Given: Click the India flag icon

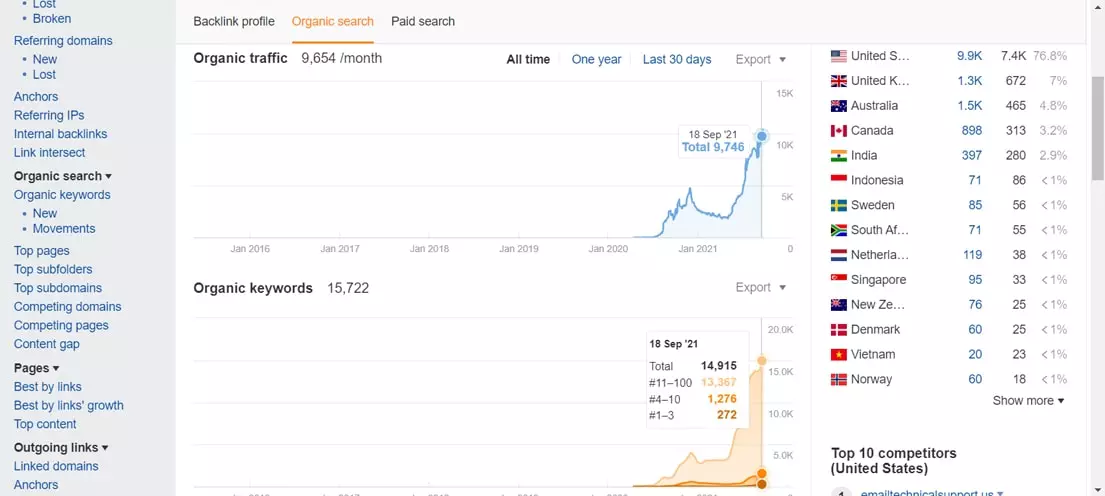Looking at the screenshot, I should pos(838,156).
